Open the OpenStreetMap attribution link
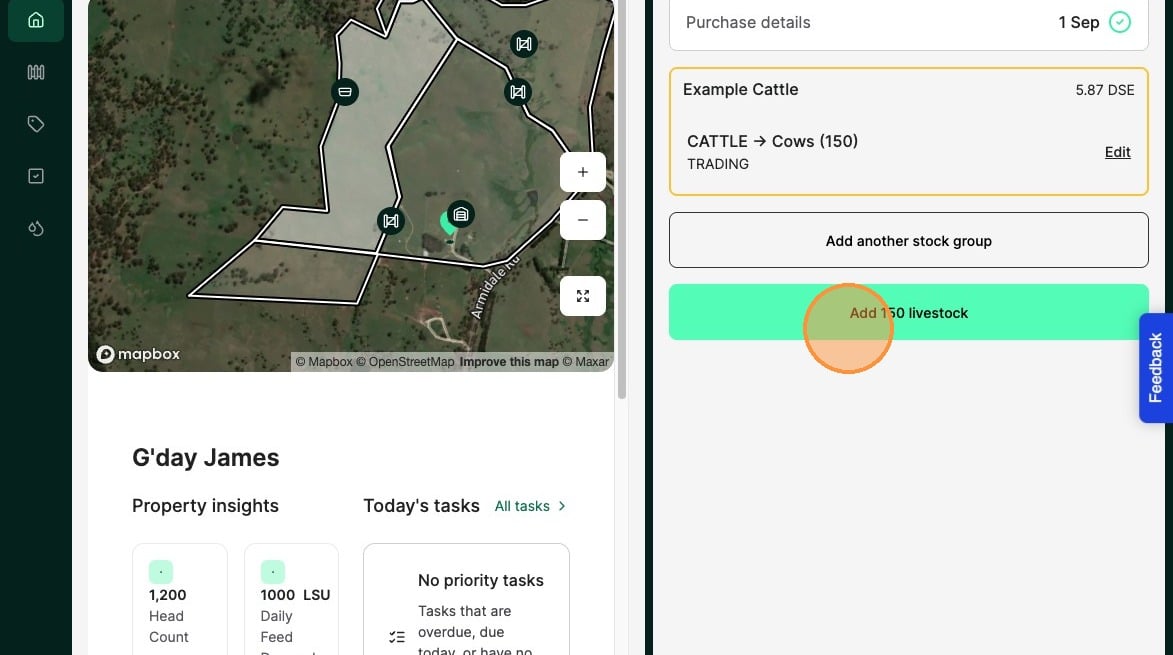Viewport: 1173px width, 655px height. pos(405,362)
